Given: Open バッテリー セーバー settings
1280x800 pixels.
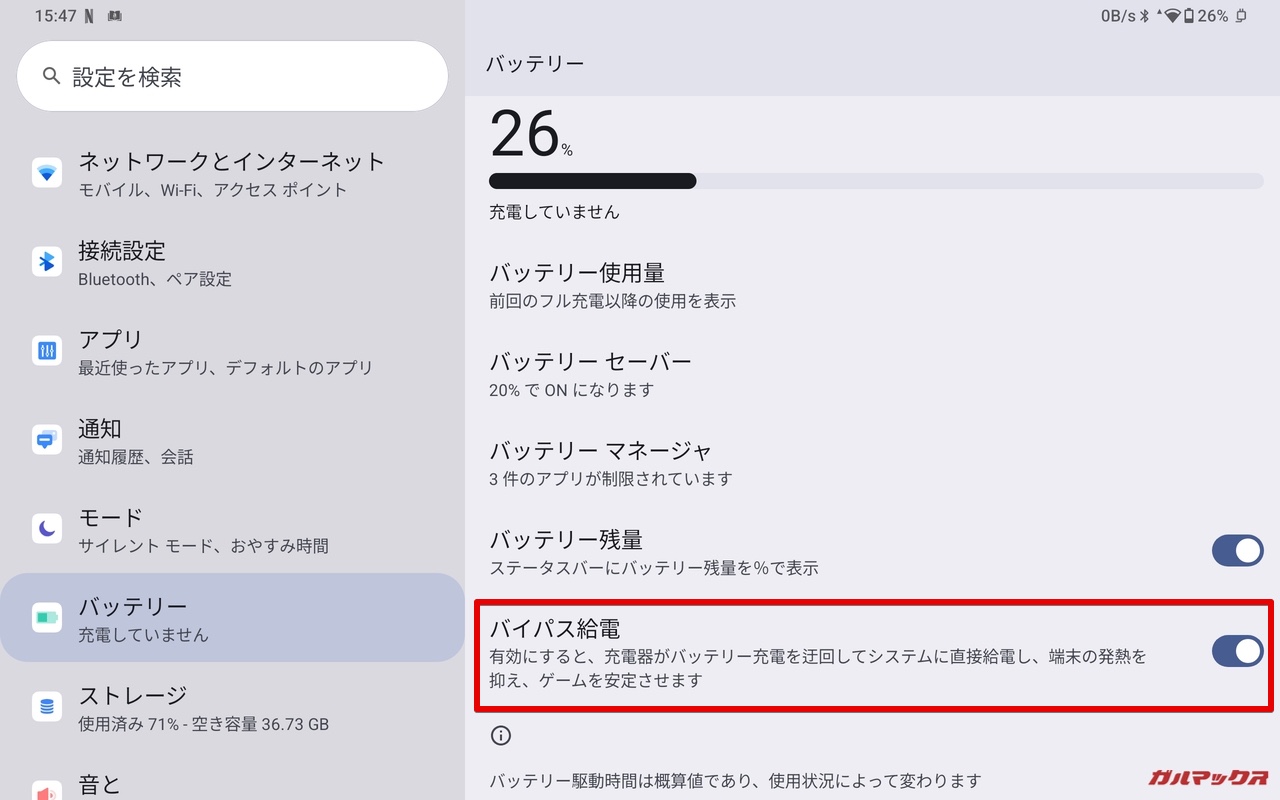Looking at the screenshot, I should tap(872, 374).
